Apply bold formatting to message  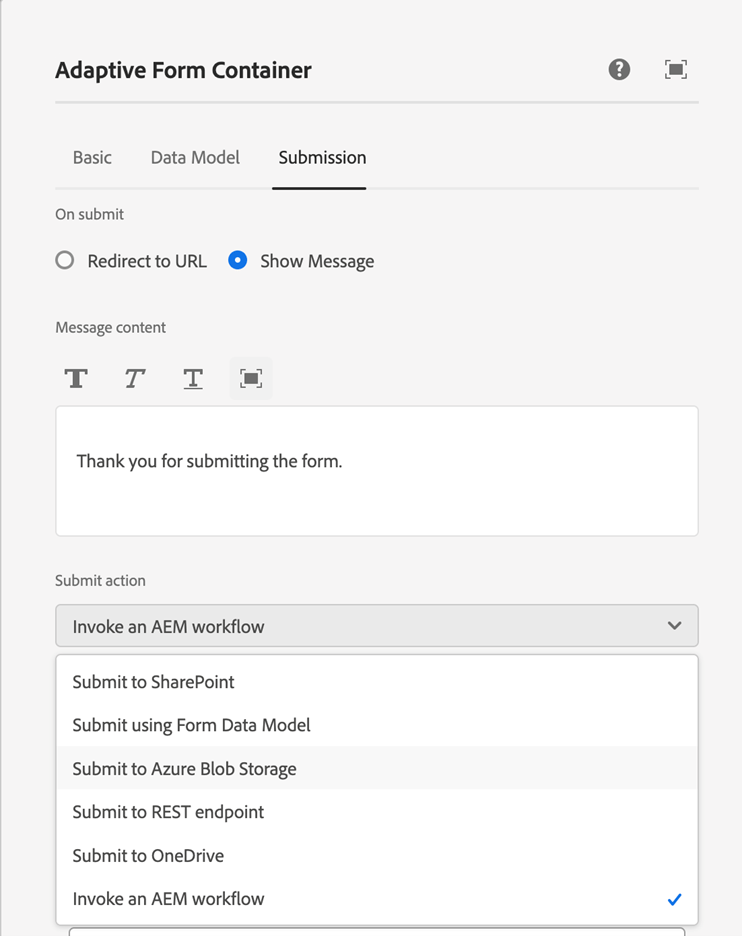click(x=76, y=379)
